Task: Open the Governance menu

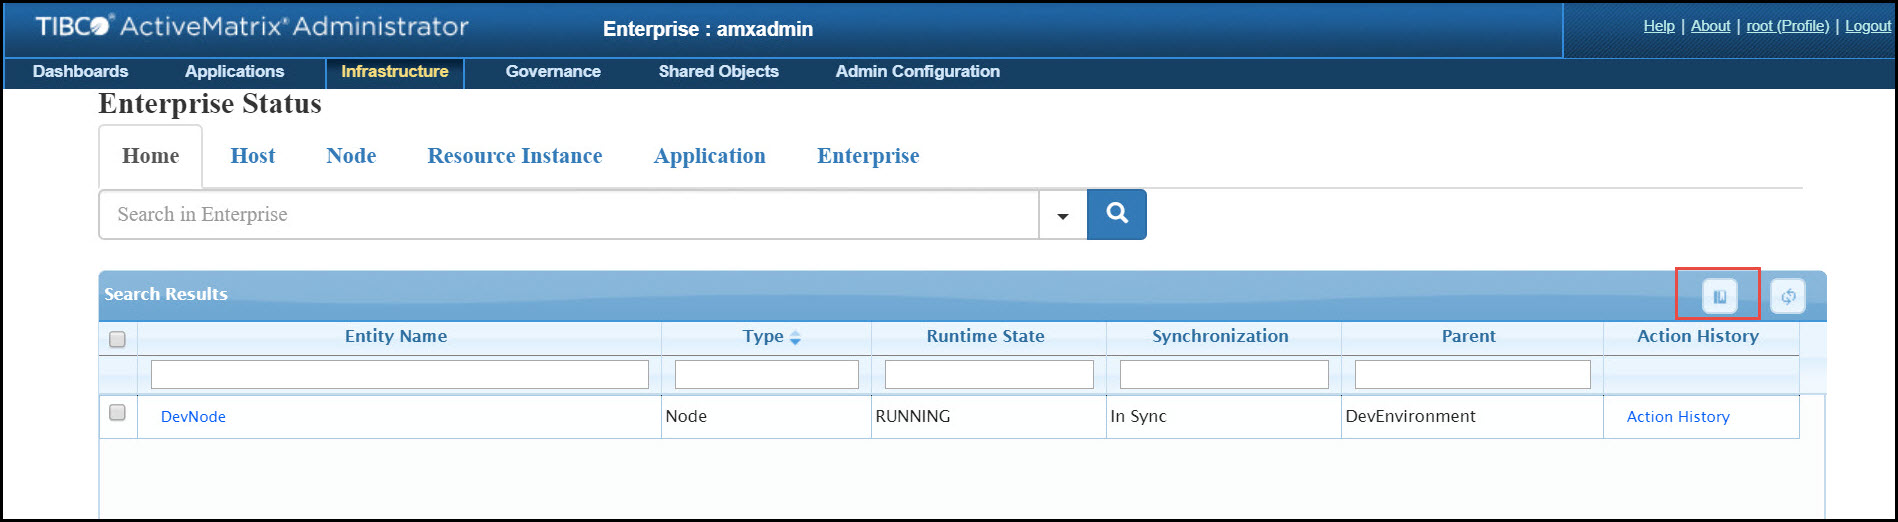Action: click(553, 72)
